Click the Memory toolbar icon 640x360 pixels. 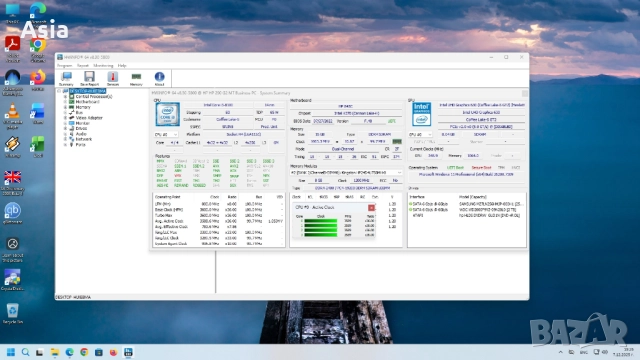136,78
